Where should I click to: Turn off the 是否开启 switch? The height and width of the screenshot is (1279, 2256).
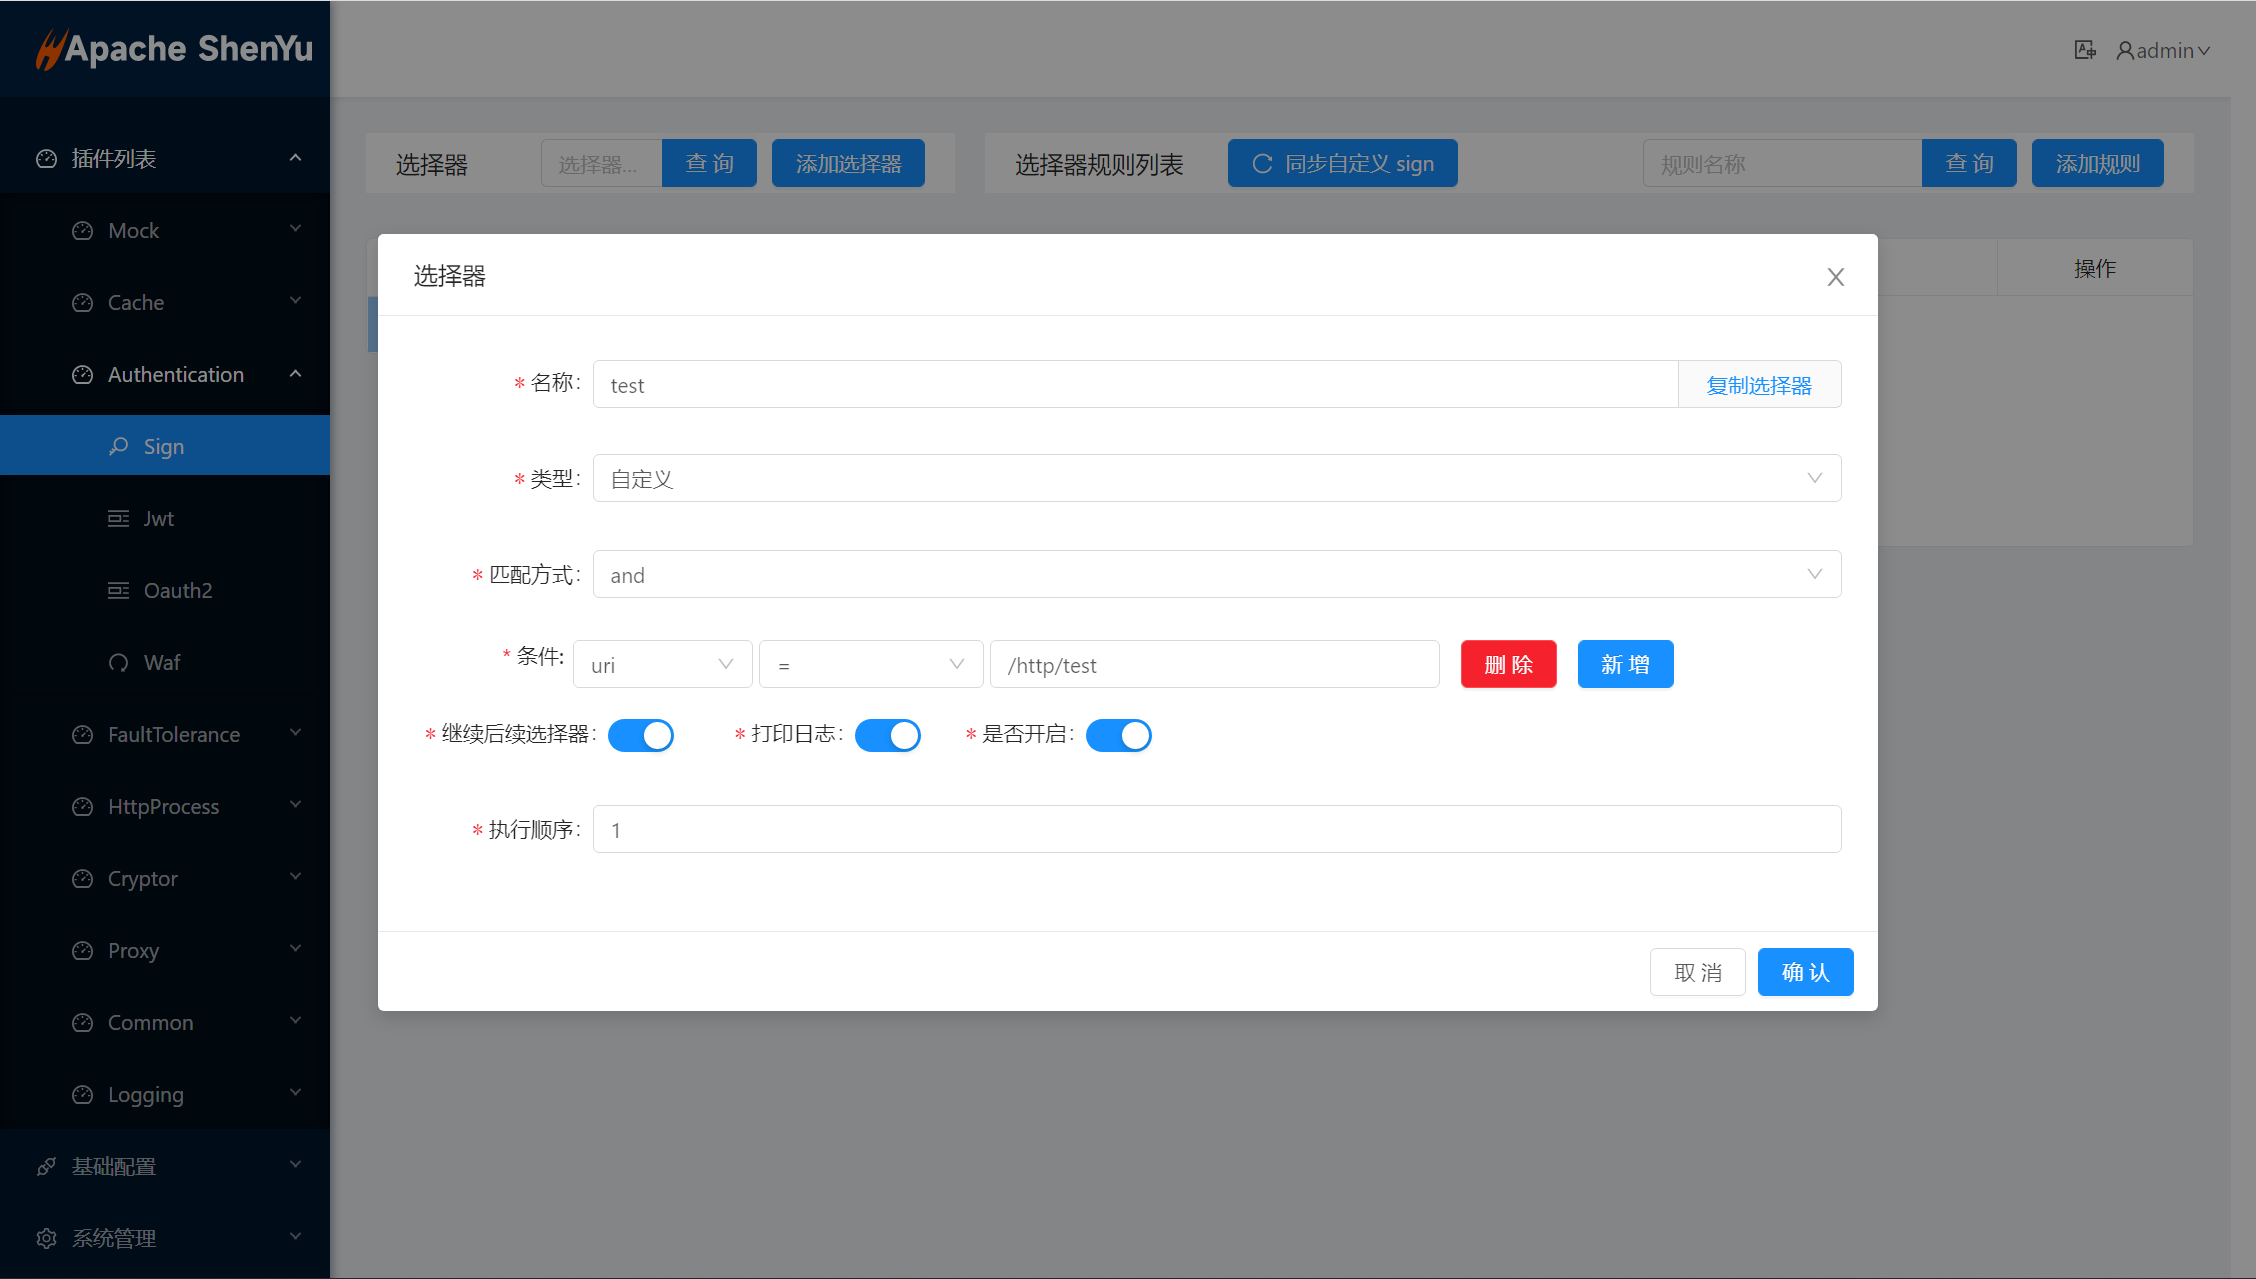(1119, 735)
